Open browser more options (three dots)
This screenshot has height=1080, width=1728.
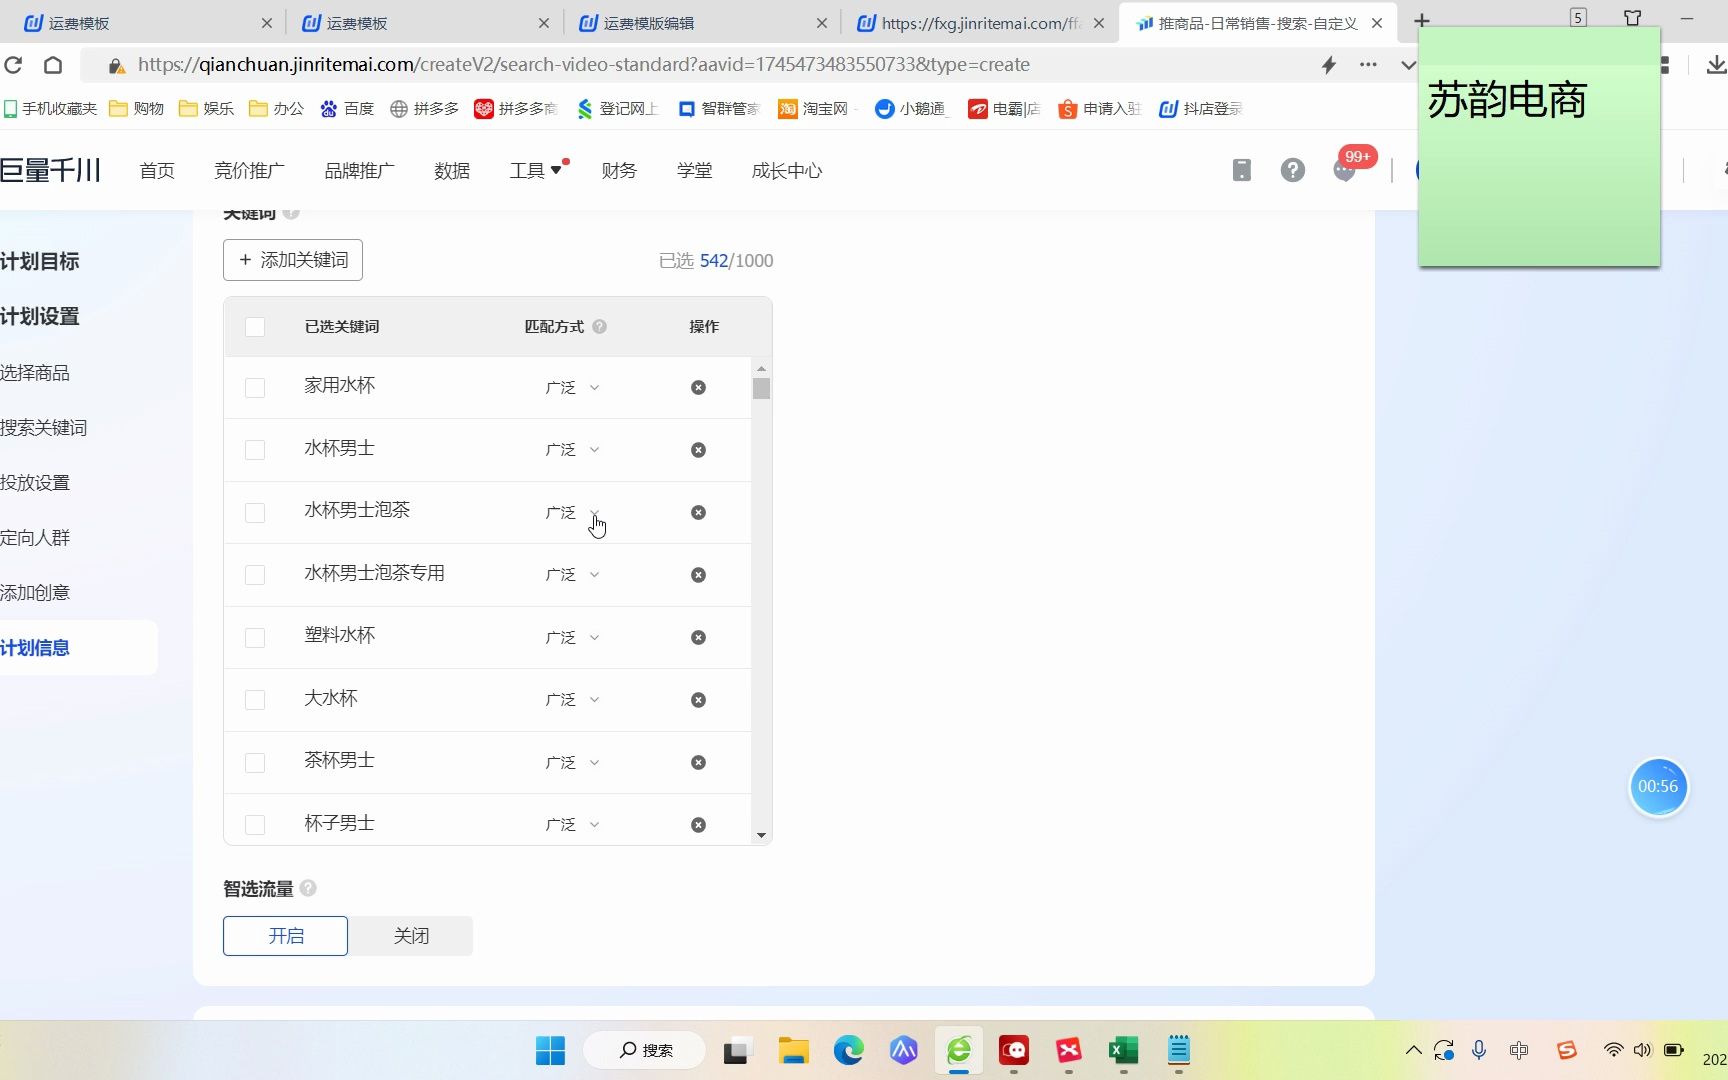(x=1368, y=65)
